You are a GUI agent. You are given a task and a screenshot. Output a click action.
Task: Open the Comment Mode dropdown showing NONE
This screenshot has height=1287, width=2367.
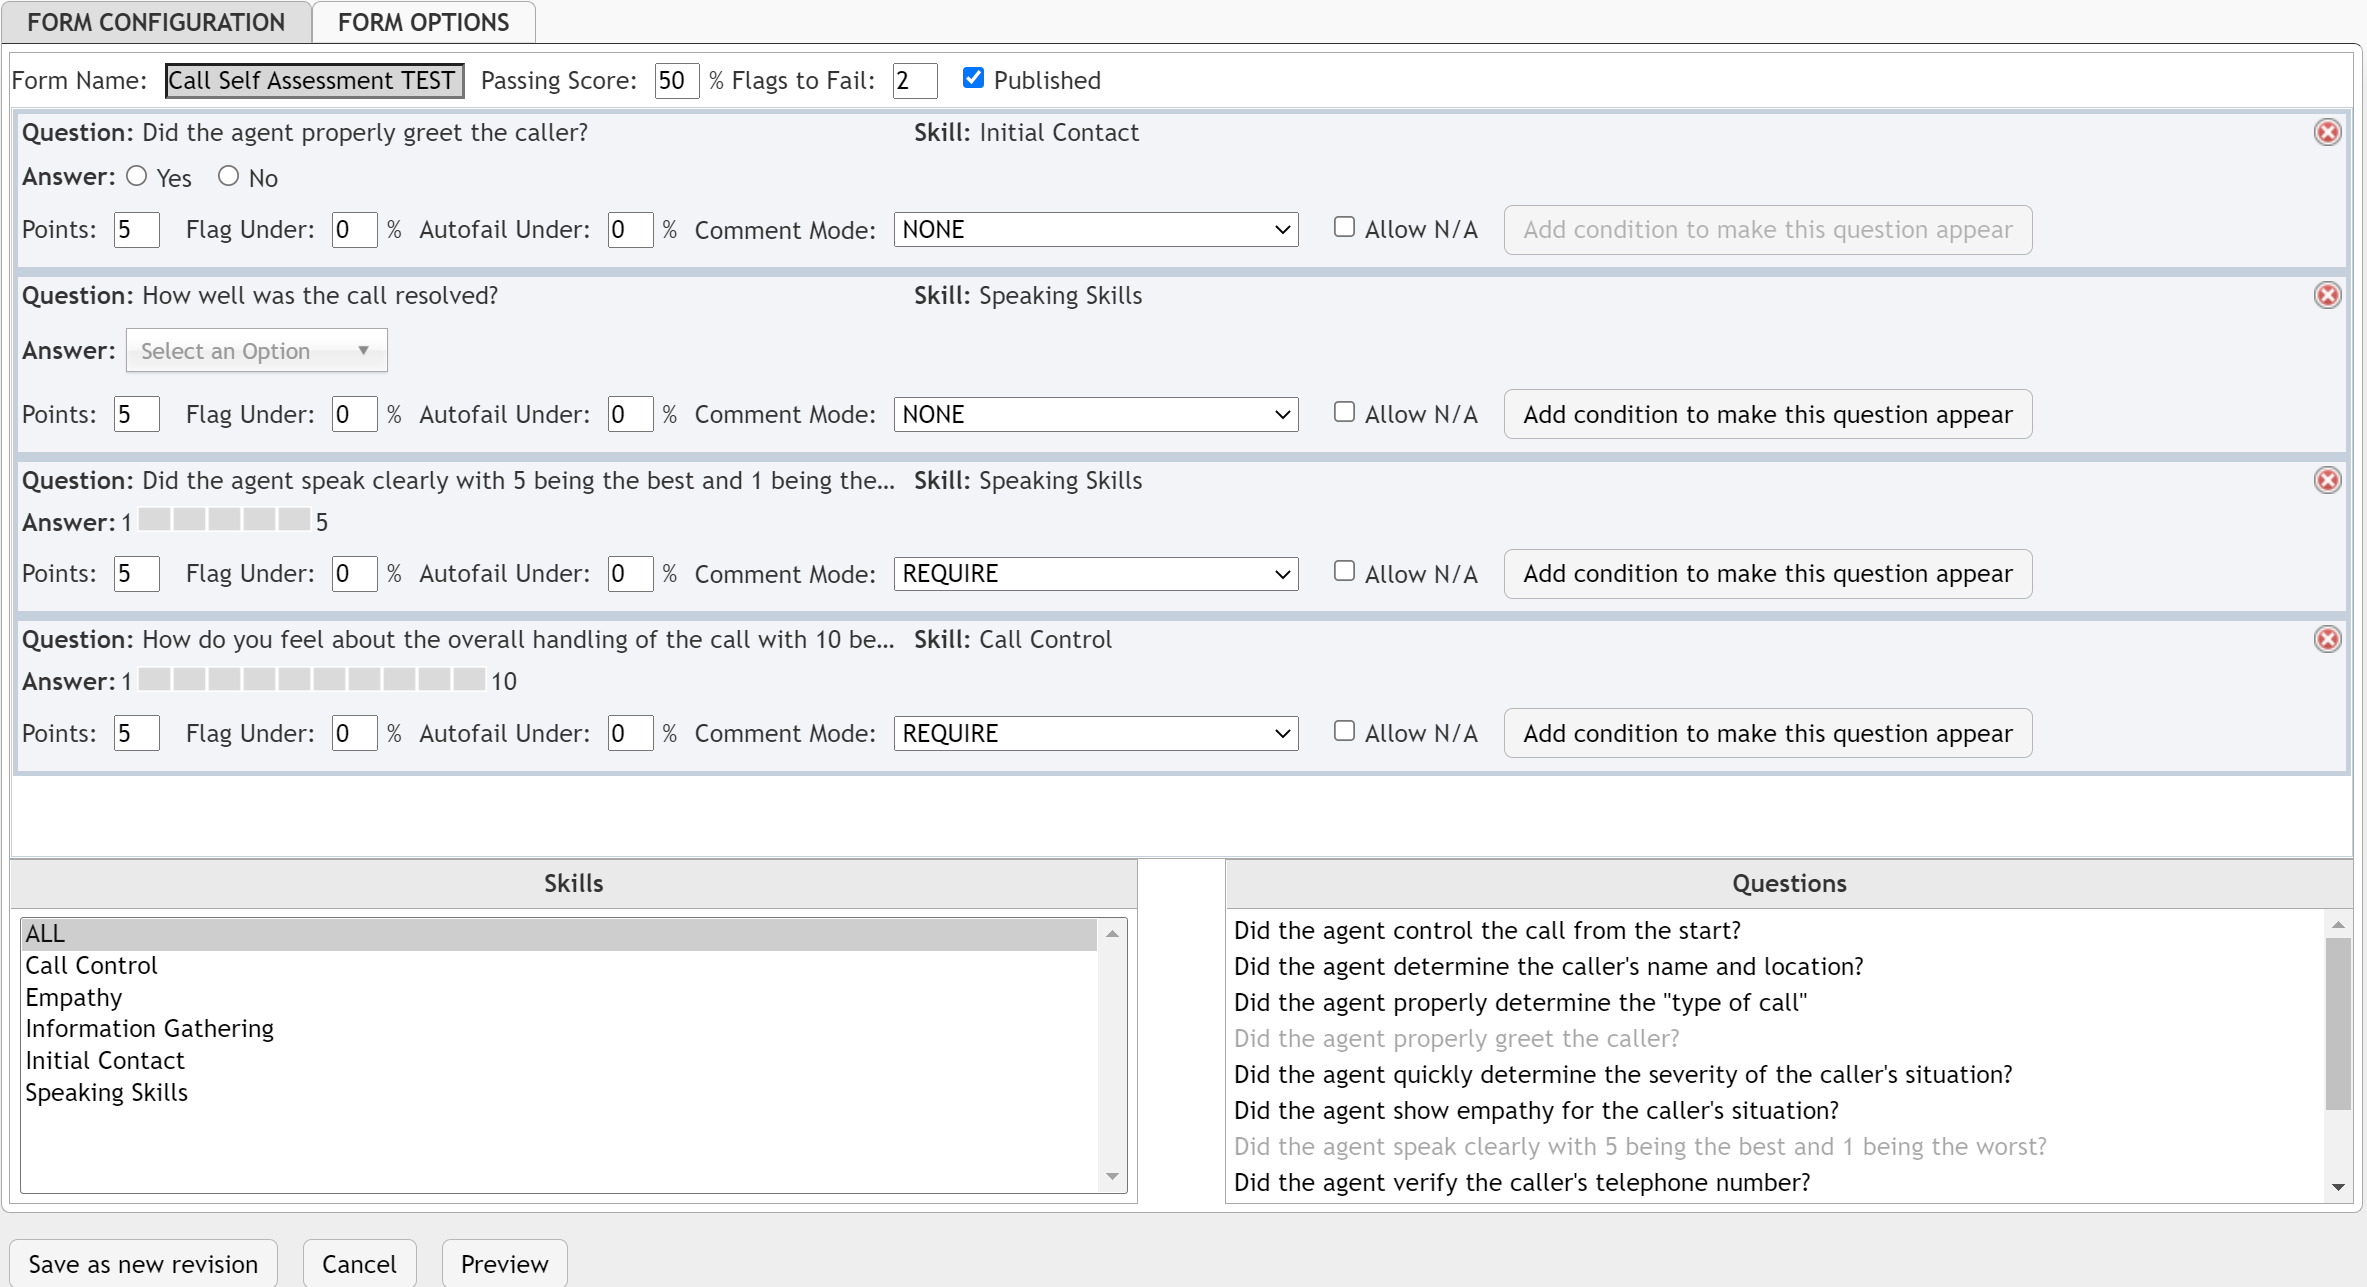[x=1095, y=229]
